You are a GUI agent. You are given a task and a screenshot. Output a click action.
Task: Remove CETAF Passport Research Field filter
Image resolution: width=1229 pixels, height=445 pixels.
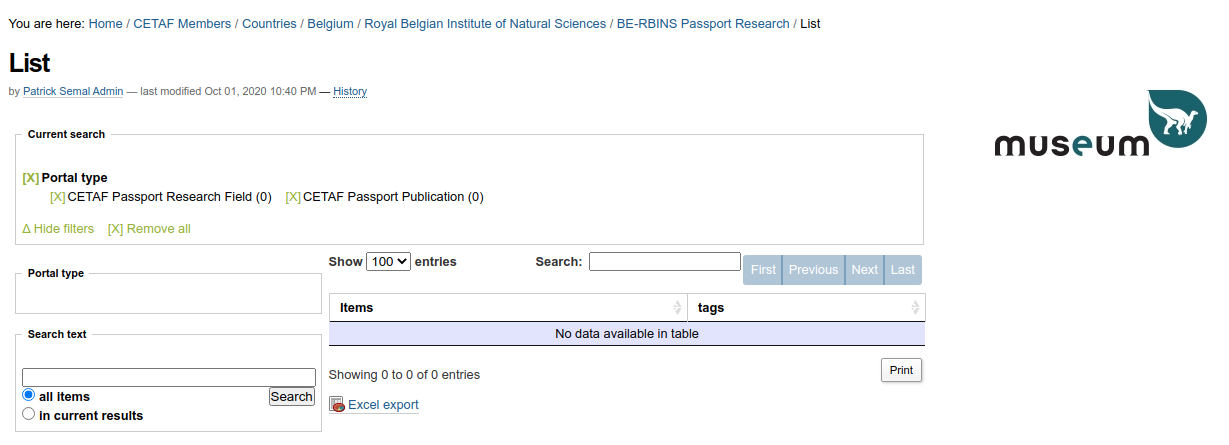[x=58, y=197]
